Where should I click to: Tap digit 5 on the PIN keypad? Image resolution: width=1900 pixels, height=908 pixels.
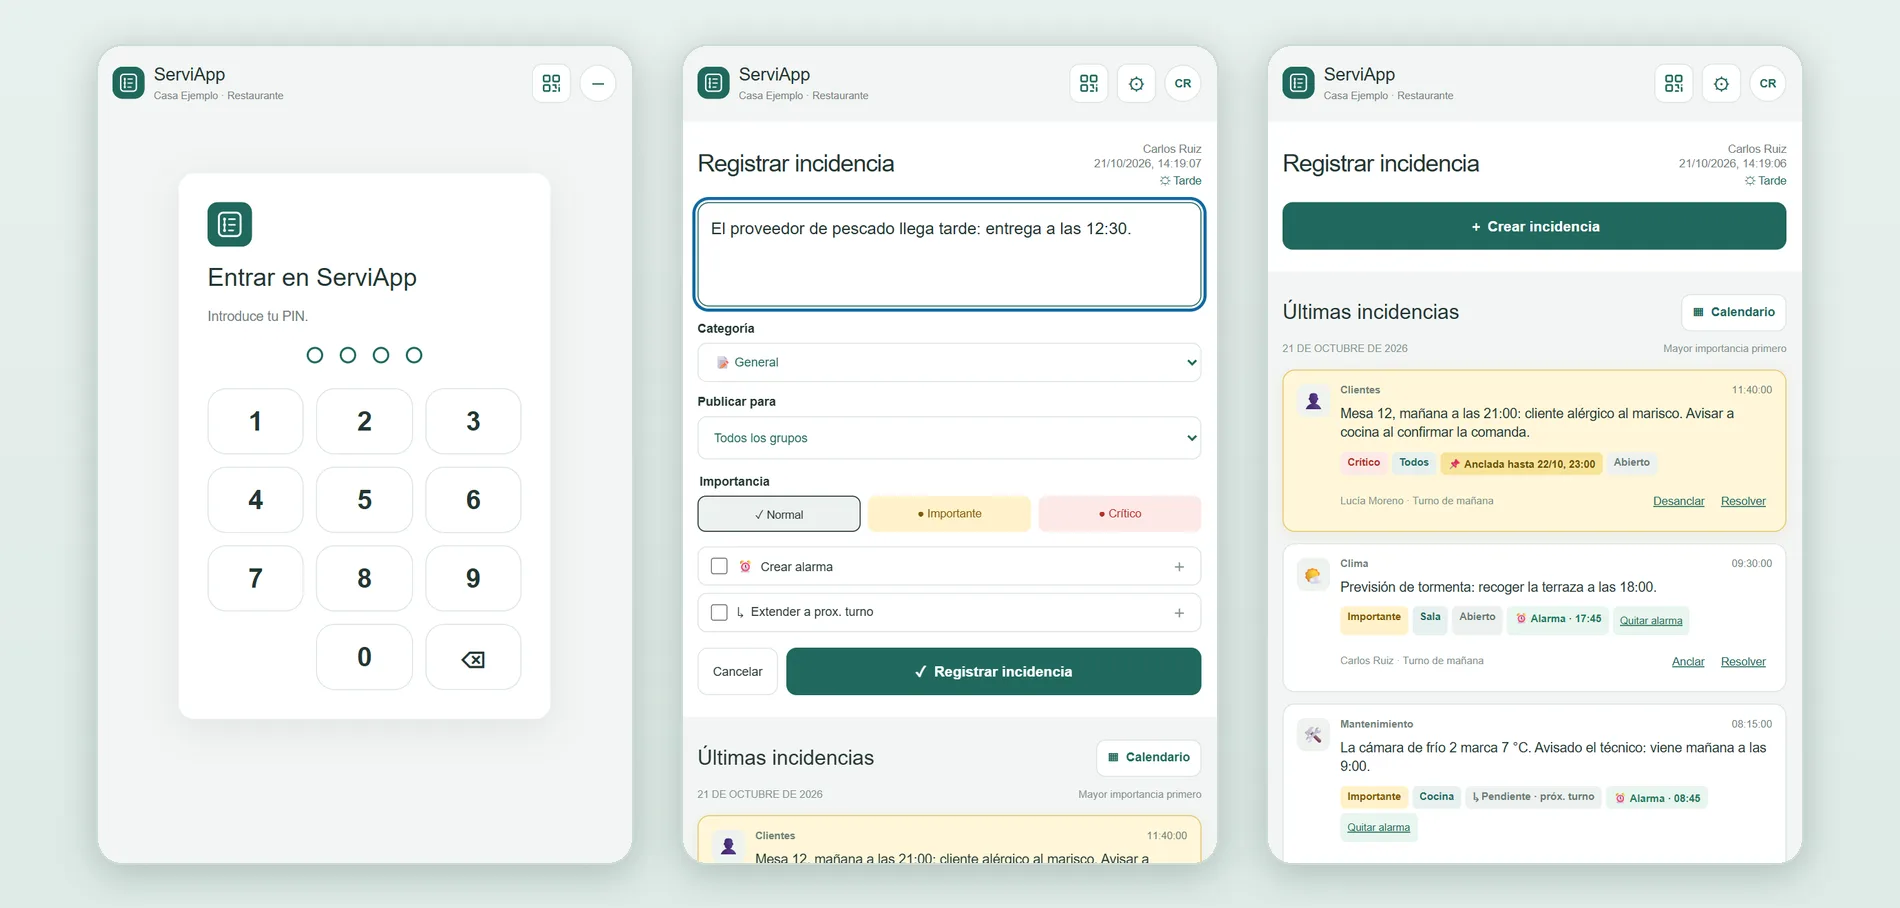[364, 500]
